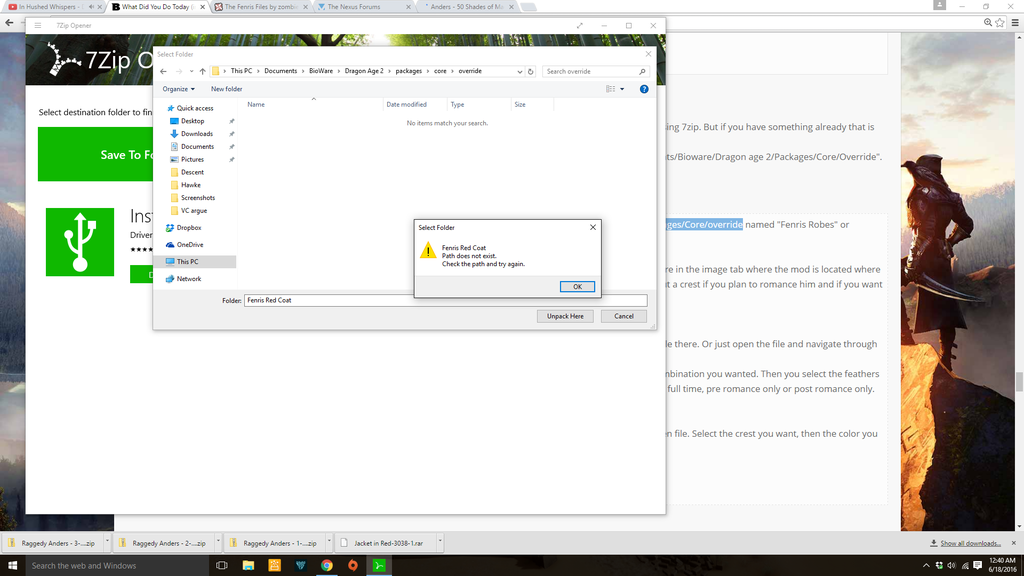This screenshot has height=576, width=1024.
Task: Click the green USB driver install icon
Action: pos(80,242)
